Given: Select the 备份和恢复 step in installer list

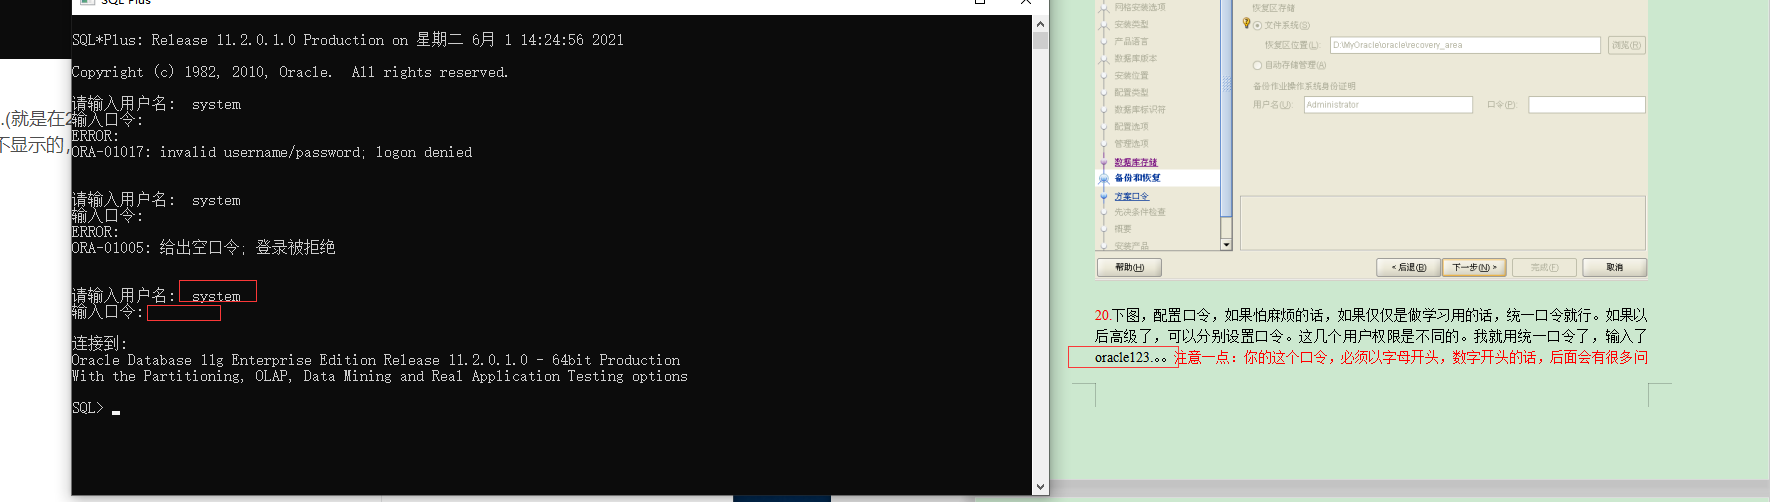Looking at the screenshot, I should click(1138, 178).
